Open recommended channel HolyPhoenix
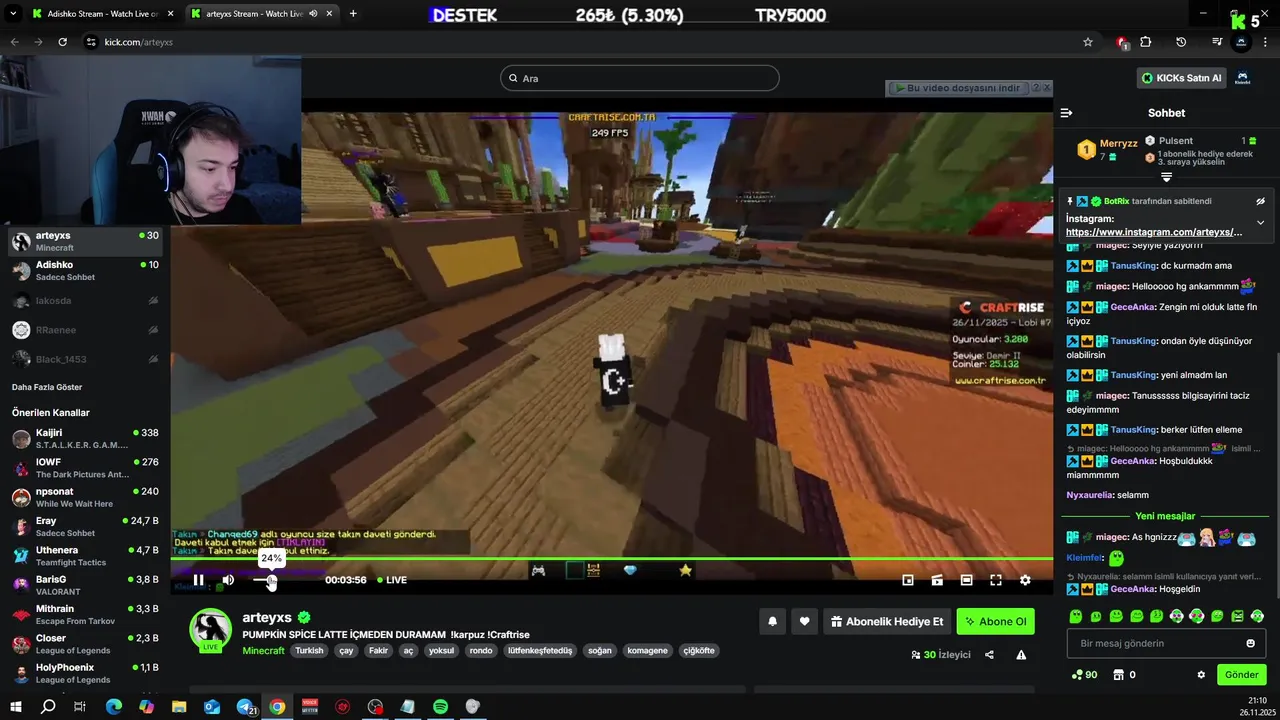The image size is (1280, 720). point(85,673)
